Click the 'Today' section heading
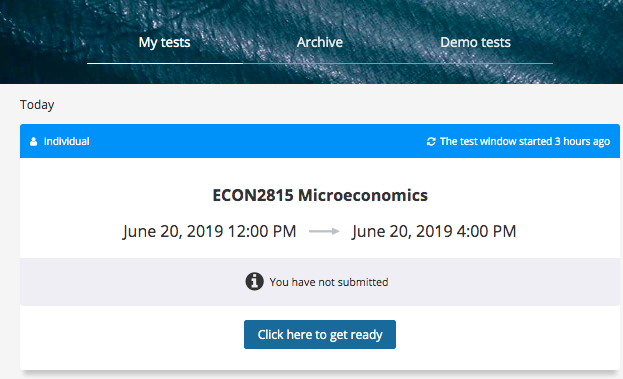The height and width of the screenshot is (379, 623). point(37,104)
